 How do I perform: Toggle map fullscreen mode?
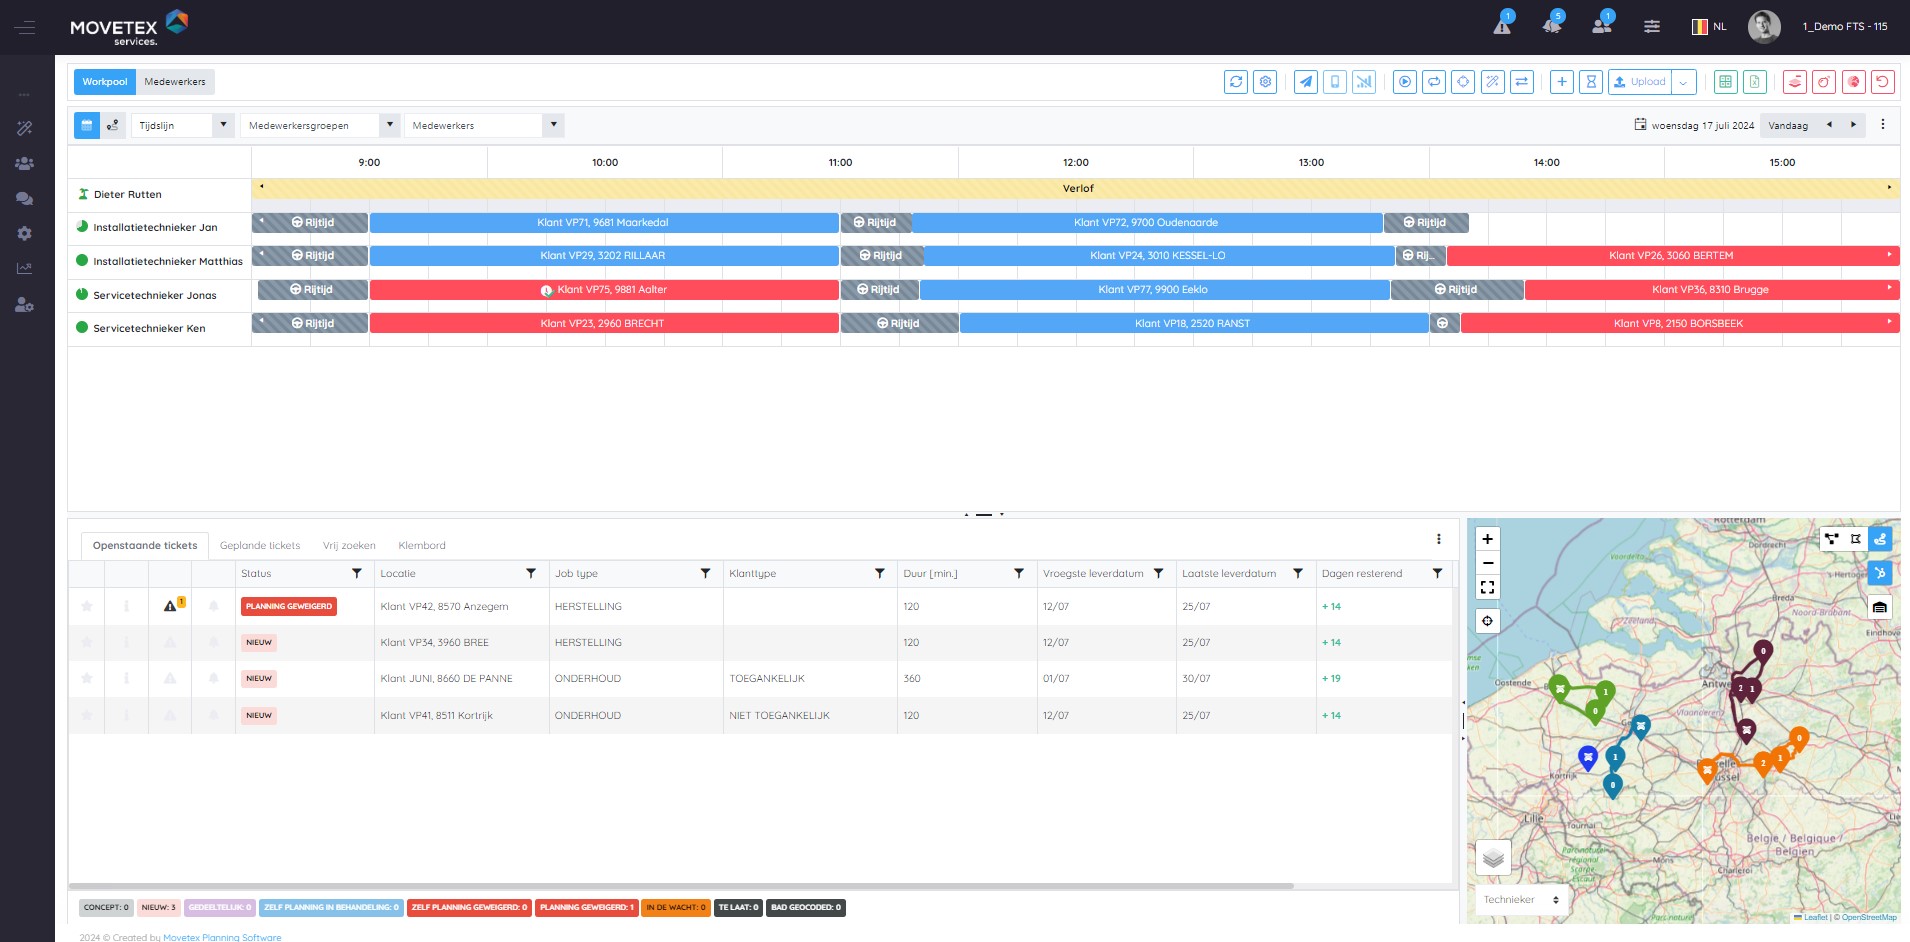coord(1487,587)
